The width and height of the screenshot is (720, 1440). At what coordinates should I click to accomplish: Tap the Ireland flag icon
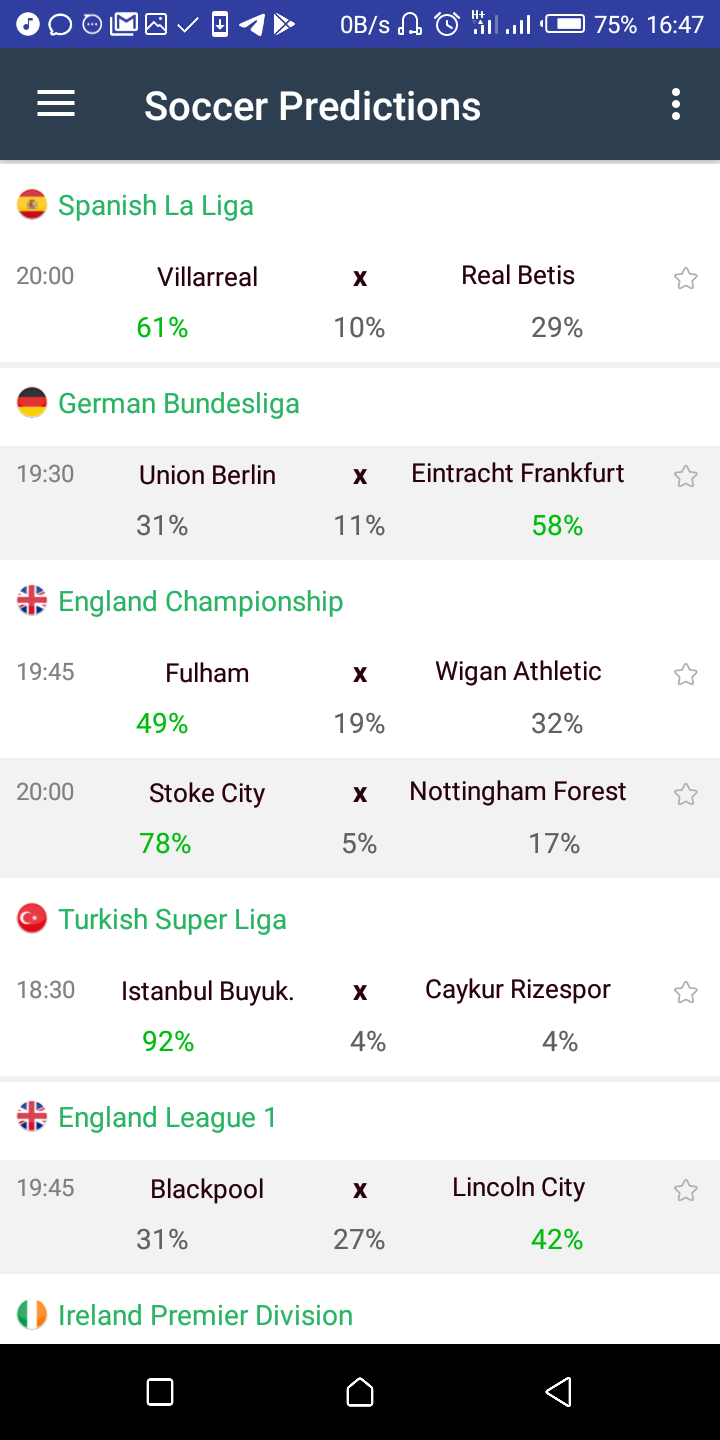pyautogui.click(x=32, y=1315)
